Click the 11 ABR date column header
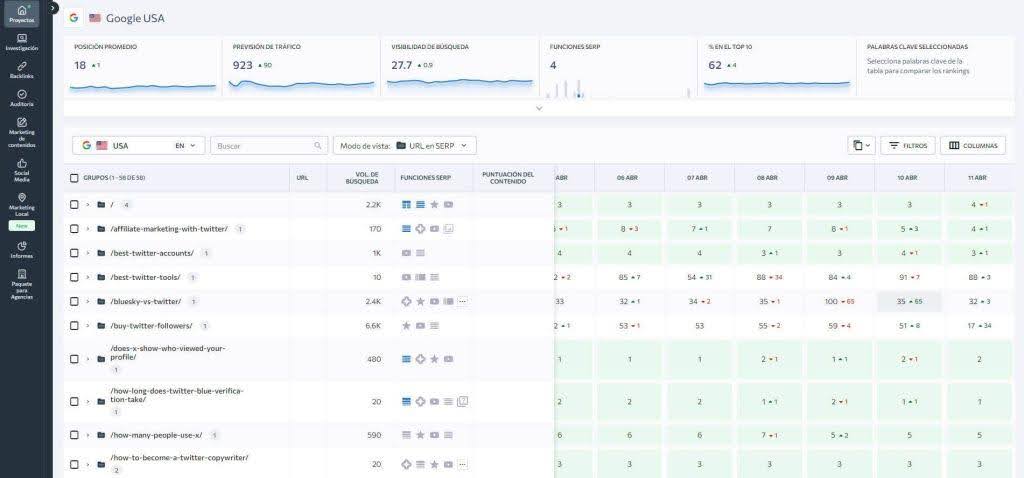 click(x=977, y=178)
